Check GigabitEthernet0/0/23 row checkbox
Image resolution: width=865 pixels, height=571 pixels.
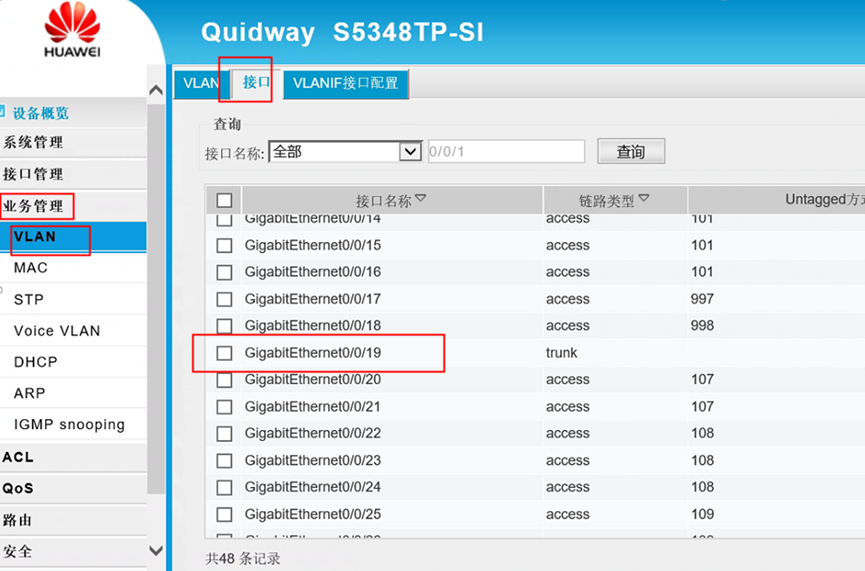224,460
